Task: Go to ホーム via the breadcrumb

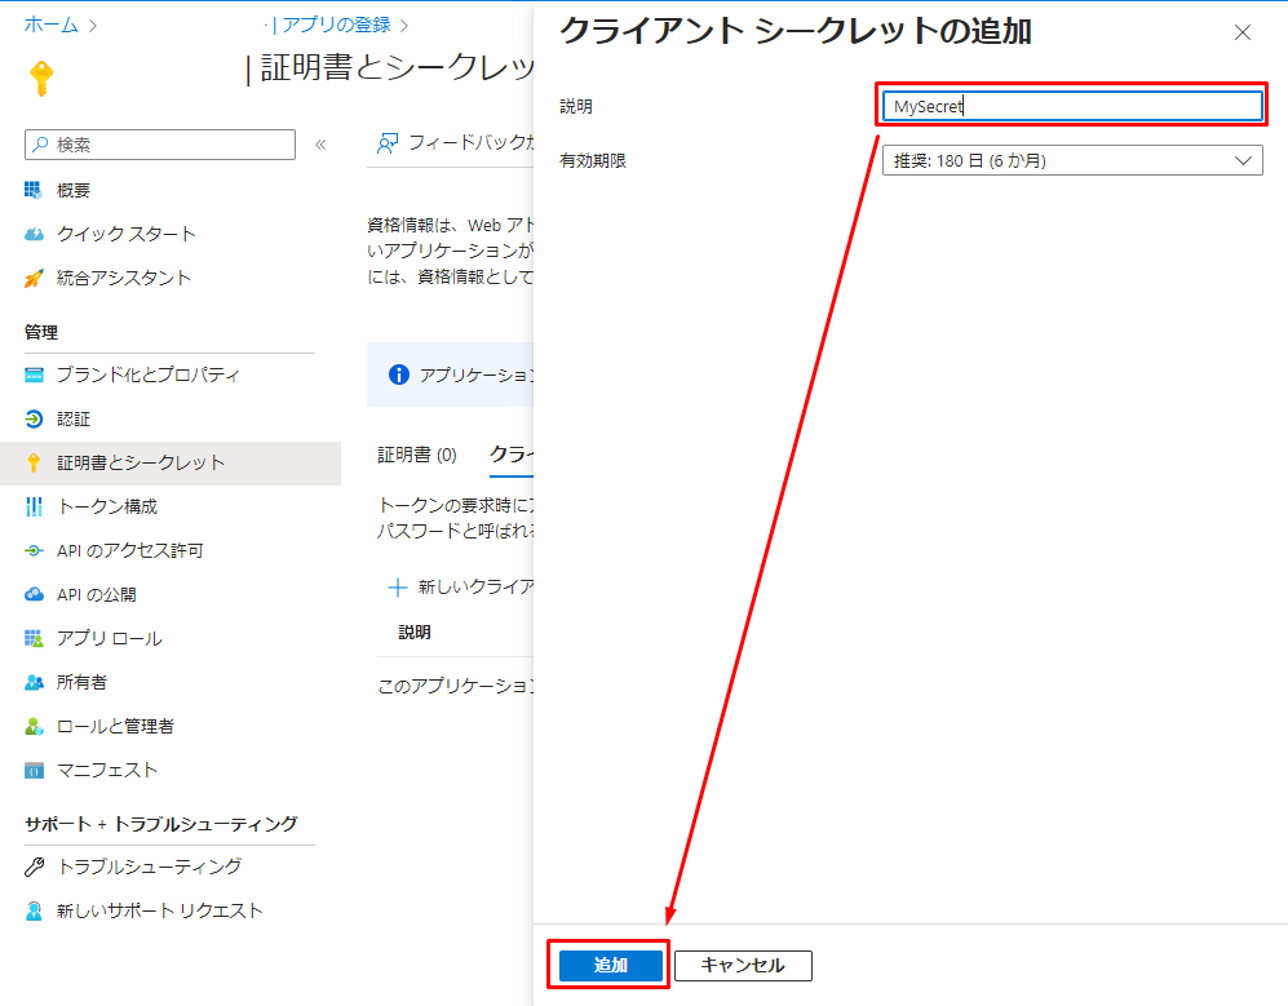Action: point(51,25)
